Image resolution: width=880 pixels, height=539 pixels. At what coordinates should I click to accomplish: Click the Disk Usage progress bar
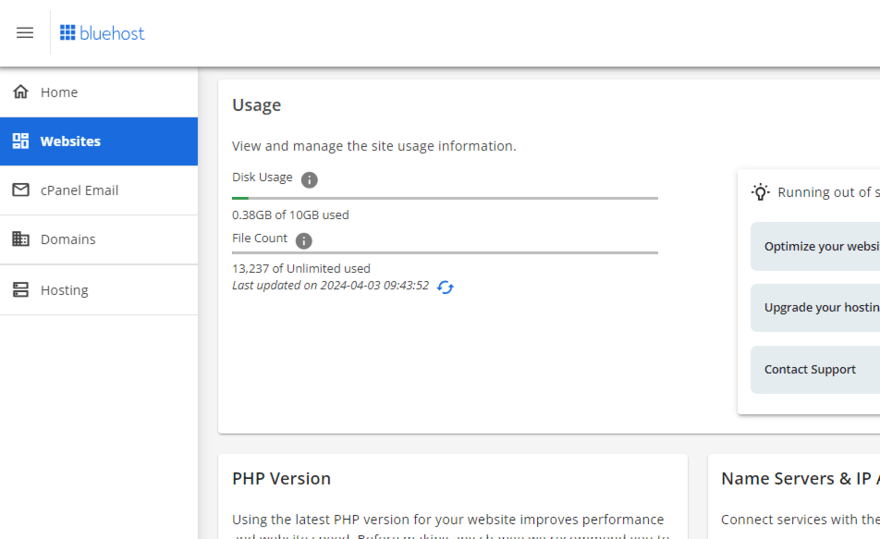point(444,198)
